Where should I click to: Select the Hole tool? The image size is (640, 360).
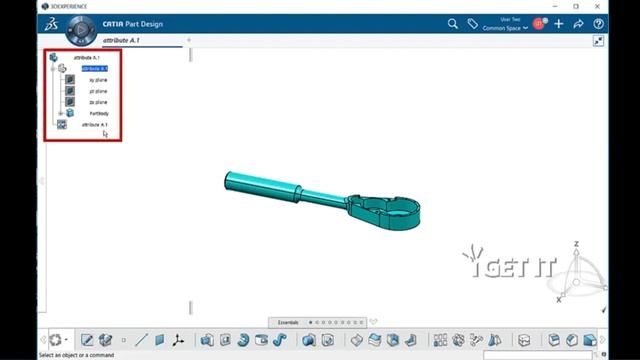tap(262, 340)
